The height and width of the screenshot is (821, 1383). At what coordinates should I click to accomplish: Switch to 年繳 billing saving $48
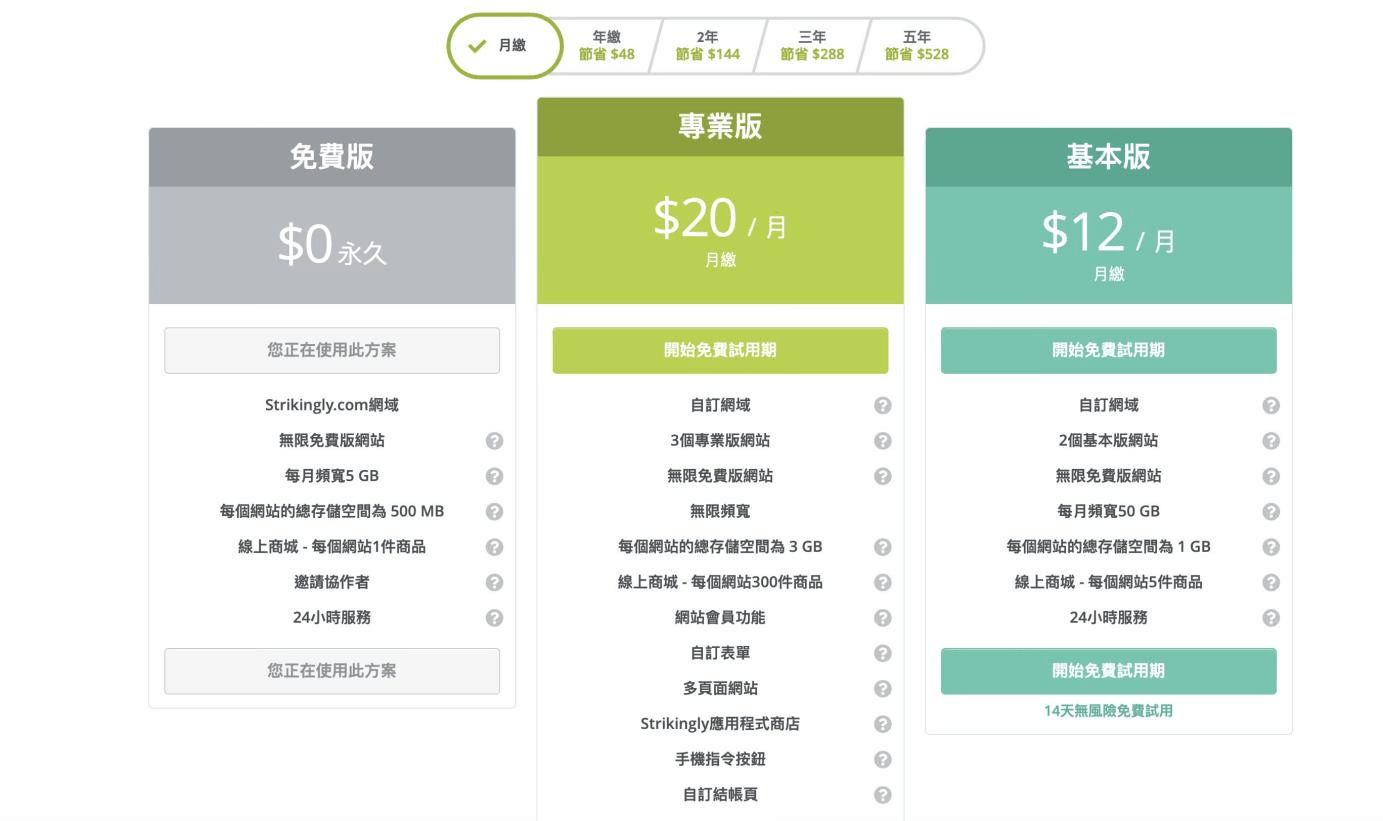tap(606, 46)
